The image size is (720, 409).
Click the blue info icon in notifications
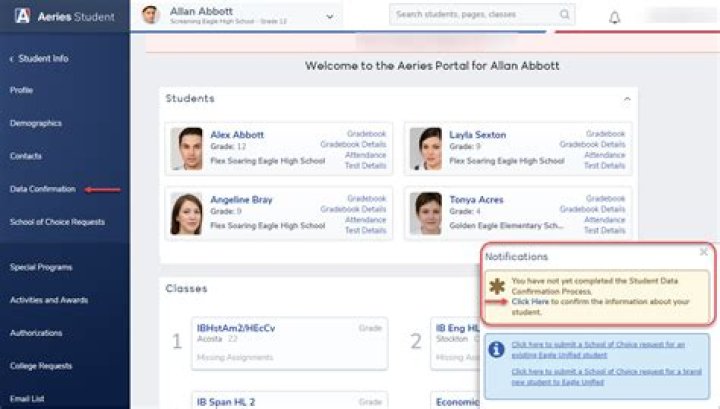click(x=496, y=349)
